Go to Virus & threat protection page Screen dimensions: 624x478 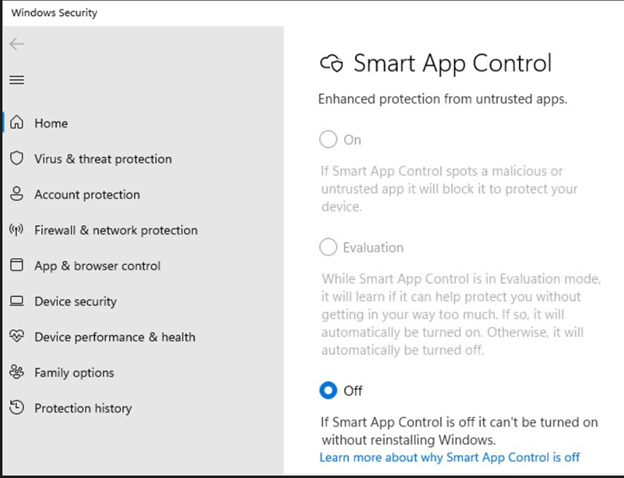click(x=103, y=159)
